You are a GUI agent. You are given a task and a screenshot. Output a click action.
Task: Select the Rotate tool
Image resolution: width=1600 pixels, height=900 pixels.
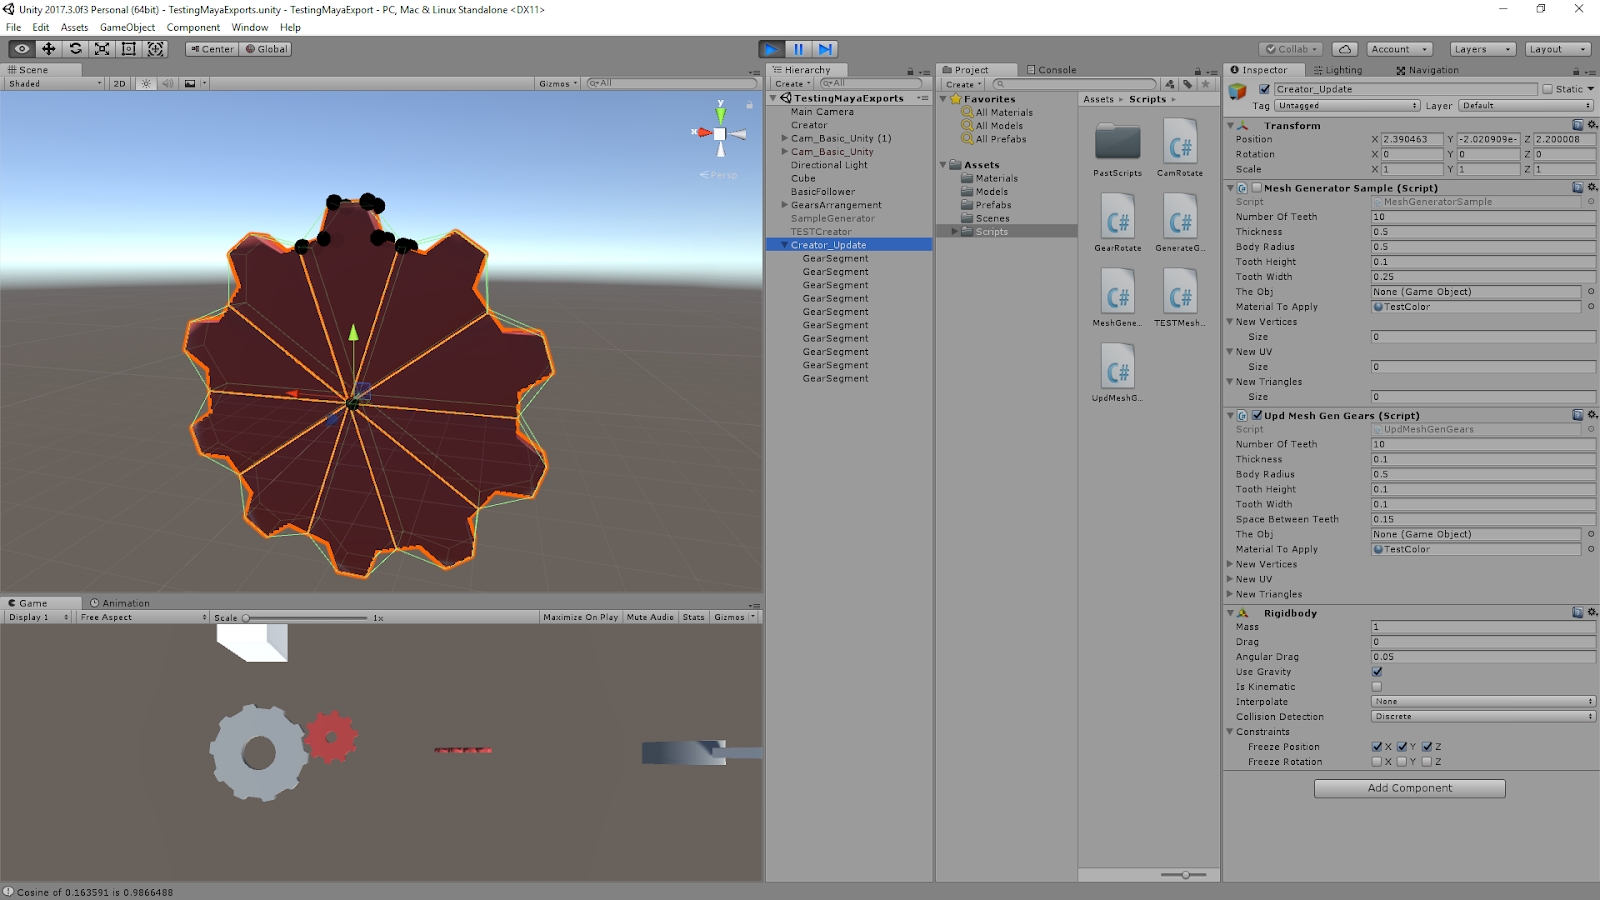tap(75, 49)
